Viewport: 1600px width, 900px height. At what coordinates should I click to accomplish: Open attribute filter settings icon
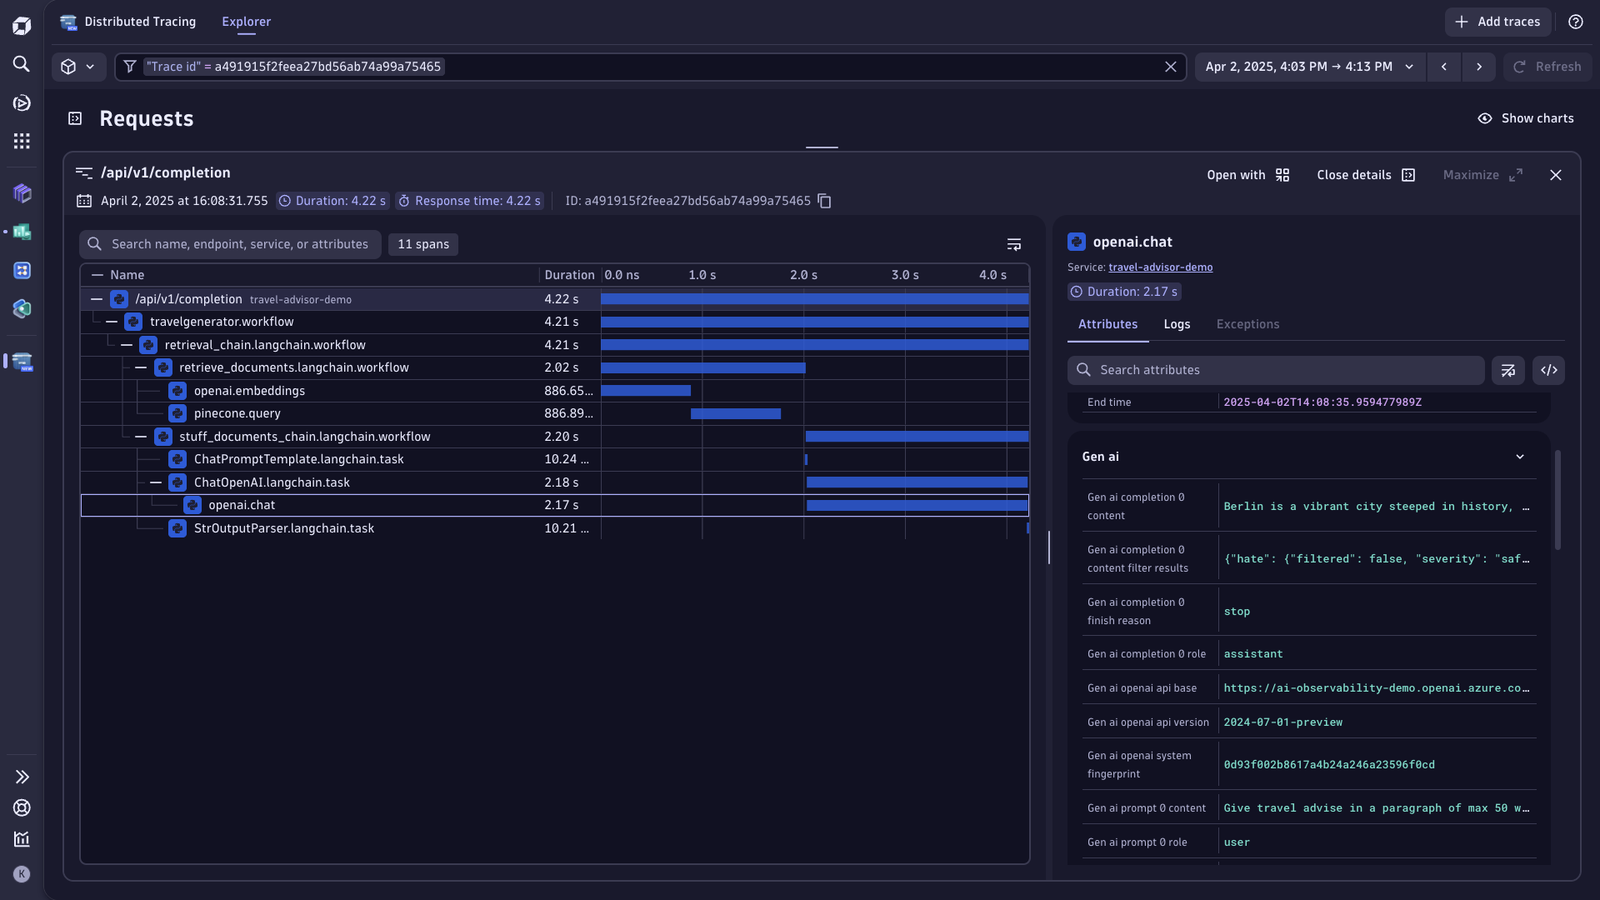coord(1508,370)
